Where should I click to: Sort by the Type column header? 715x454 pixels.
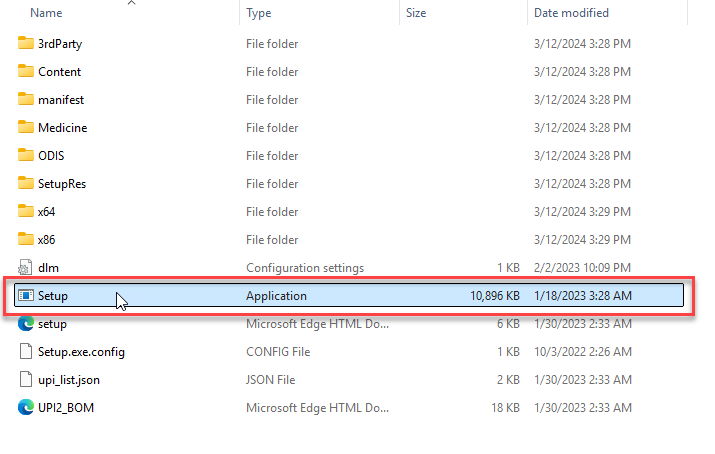[x=259, y=13]
